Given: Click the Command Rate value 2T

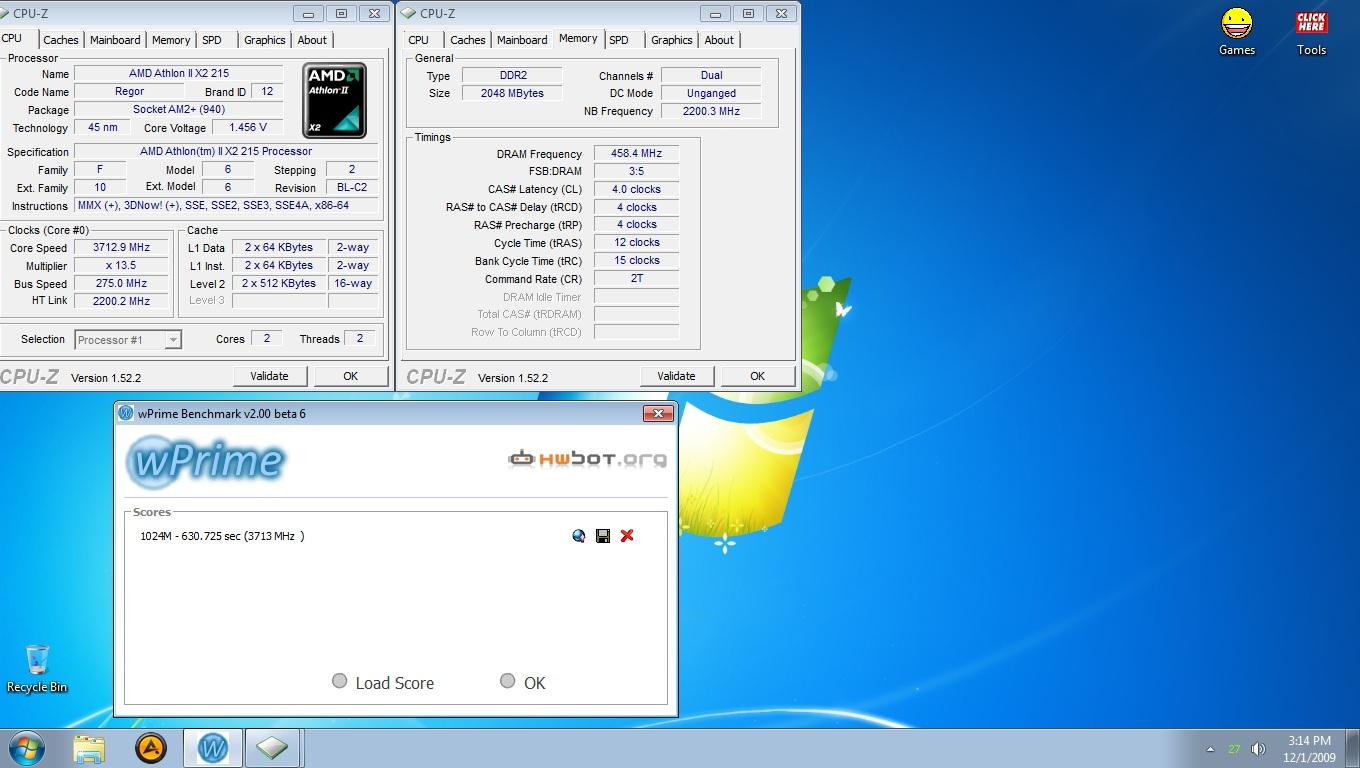Looking at the screenshot, I should pyautogui.click(x=636, y=278).
